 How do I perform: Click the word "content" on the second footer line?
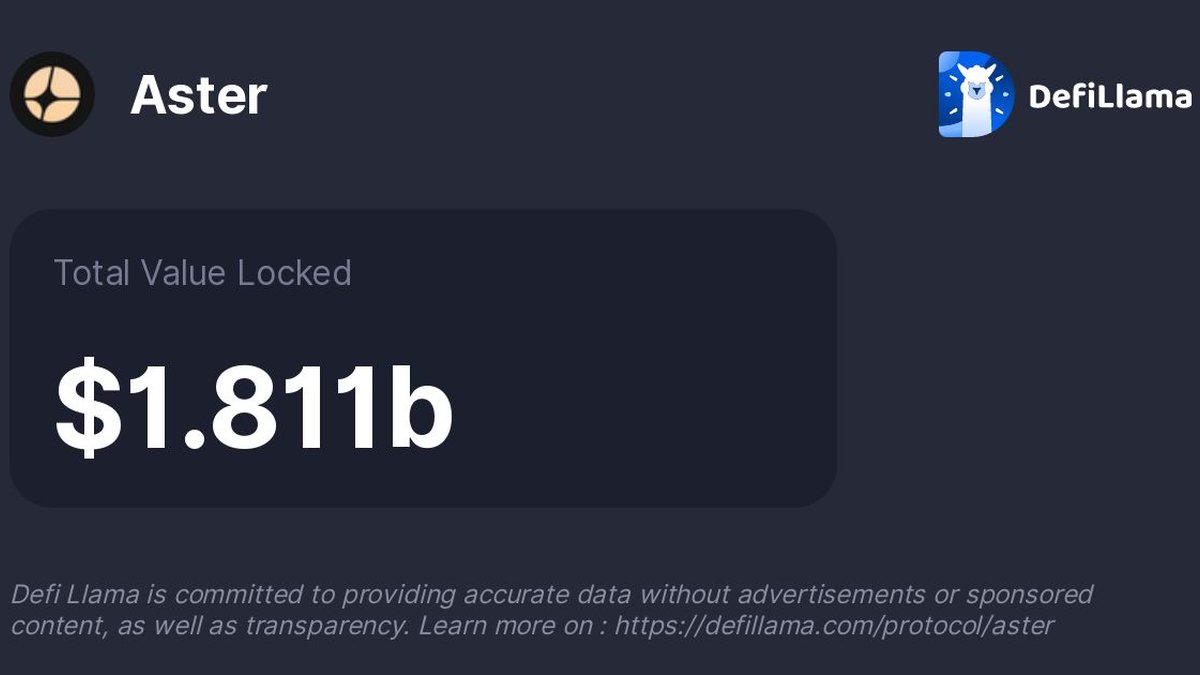click(x=49, y=626)
